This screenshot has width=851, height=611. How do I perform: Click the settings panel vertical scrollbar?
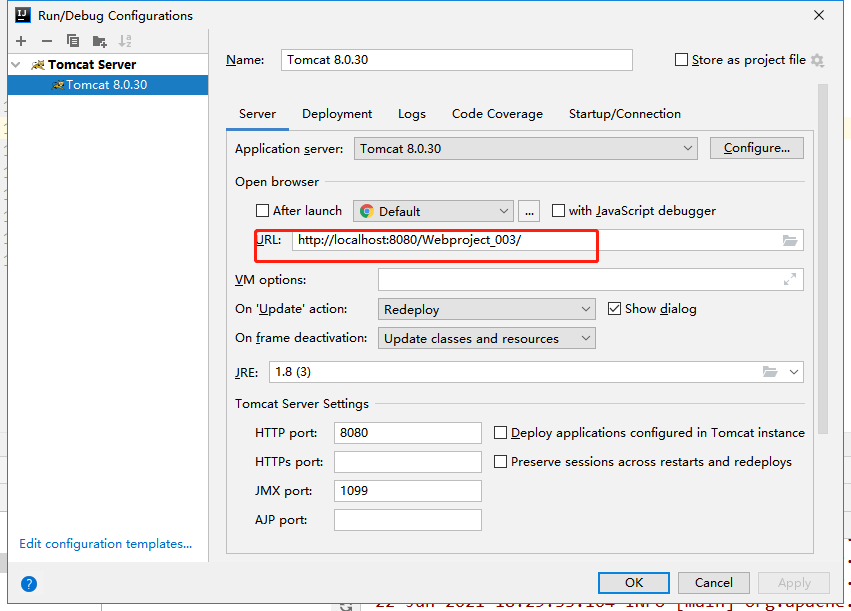[x=823, y=259]
